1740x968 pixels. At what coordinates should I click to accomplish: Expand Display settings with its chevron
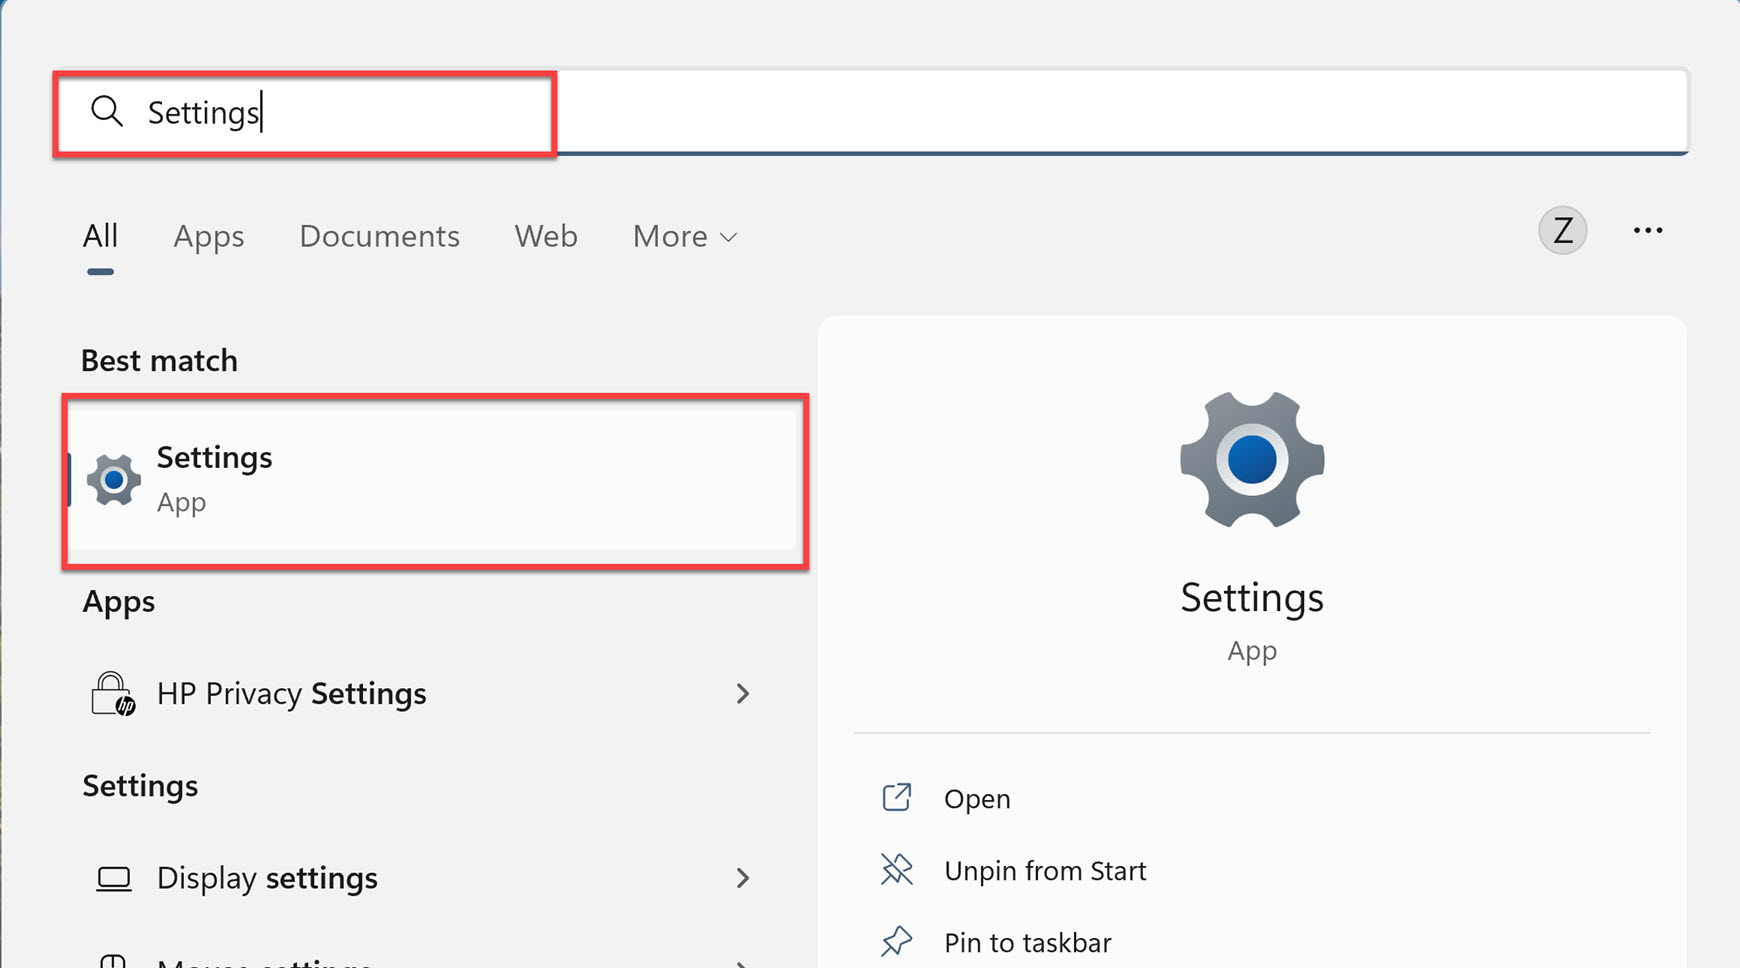pyautogui.click(x=743, y=878)
